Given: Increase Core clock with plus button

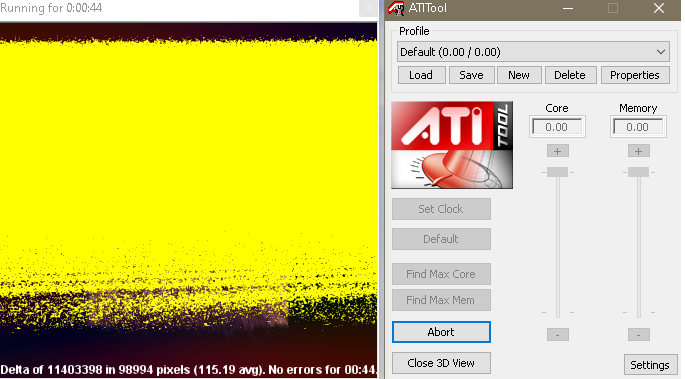Looking at the screenshot, I should (x=557, y=151).
